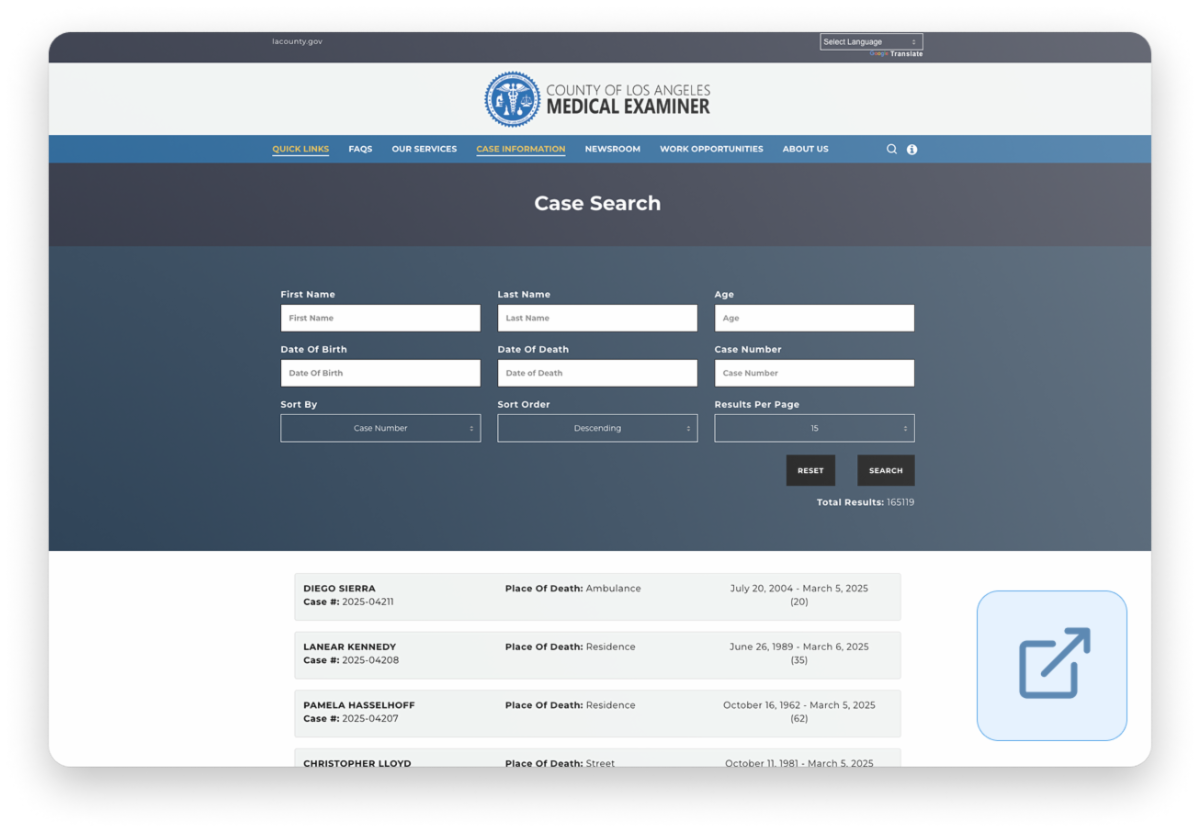Open the Case Information menu

tap(520, 149)
